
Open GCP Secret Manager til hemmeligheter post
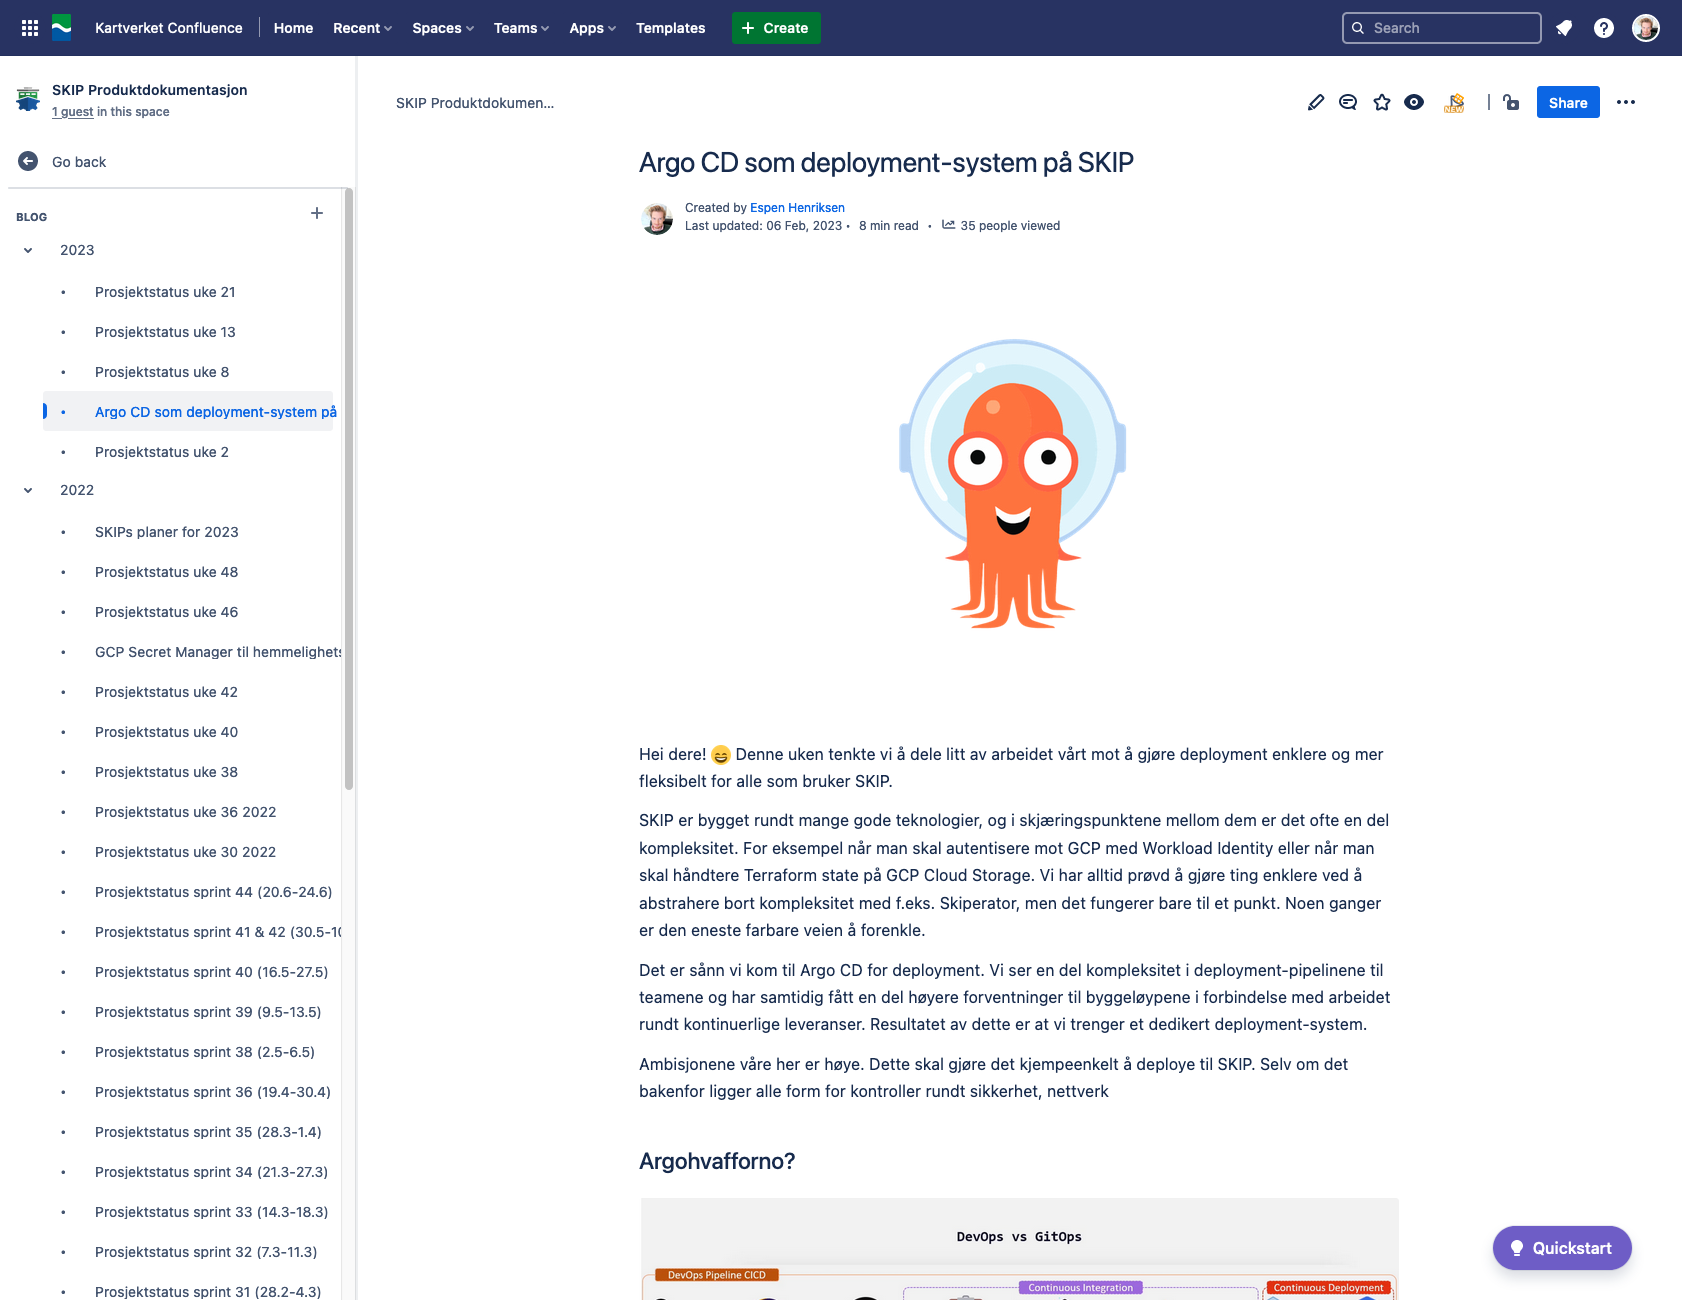[218, 652]
